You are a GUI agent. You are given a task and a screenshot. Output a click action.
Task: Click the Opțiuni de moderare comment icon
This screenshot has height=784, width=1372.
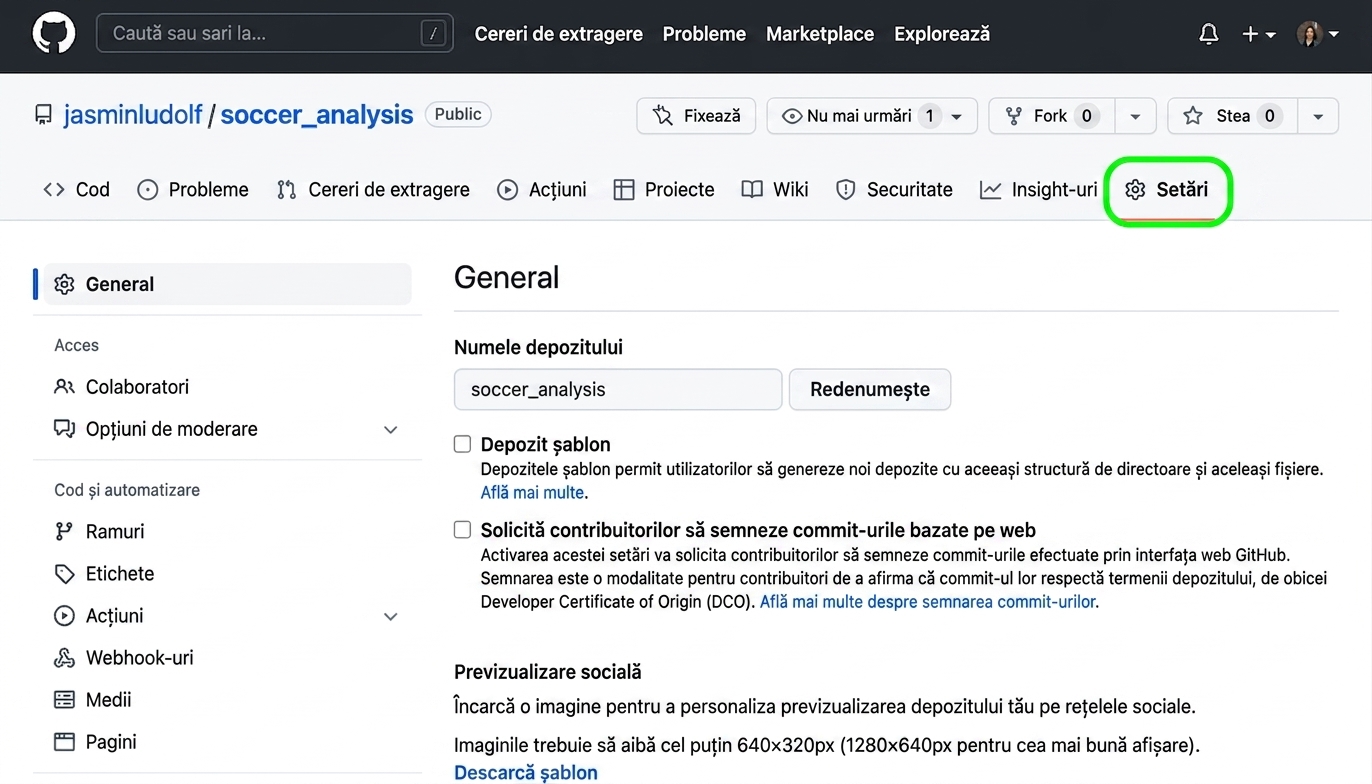pos(64,429)
